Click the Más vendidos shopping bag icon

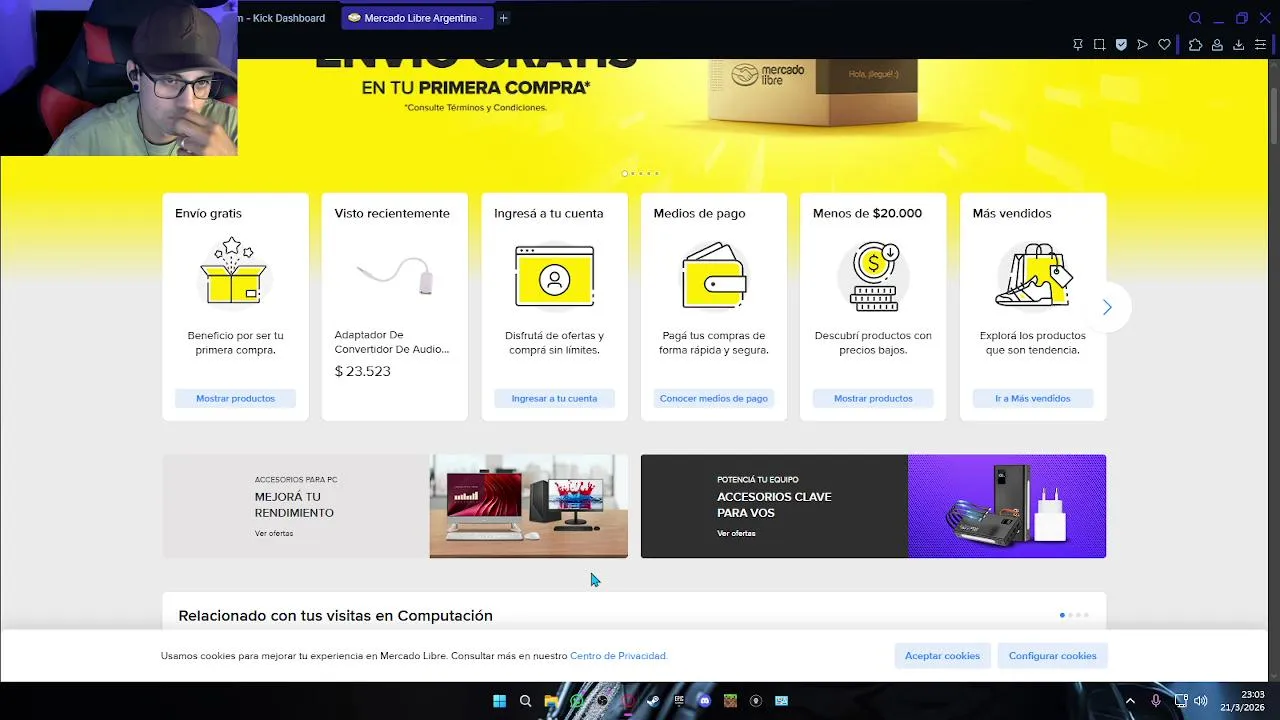click(1033, 274)
